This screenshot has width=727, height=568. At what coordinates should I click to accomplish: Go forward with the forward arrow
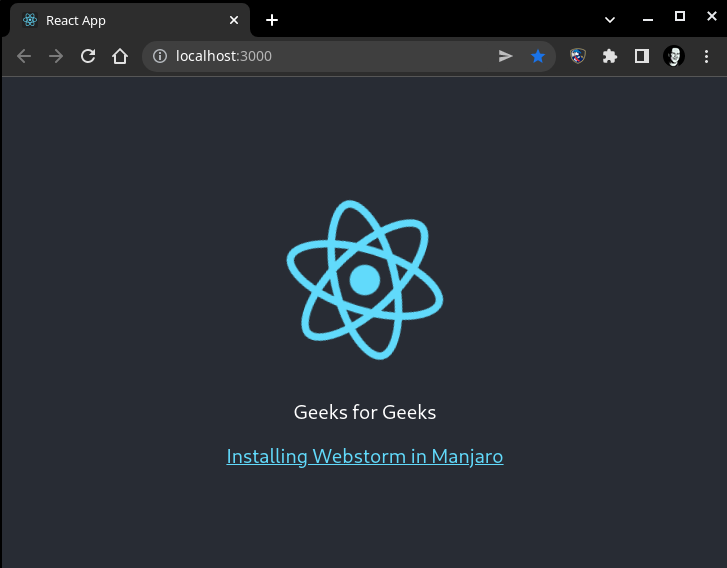[x=56, y=57]
